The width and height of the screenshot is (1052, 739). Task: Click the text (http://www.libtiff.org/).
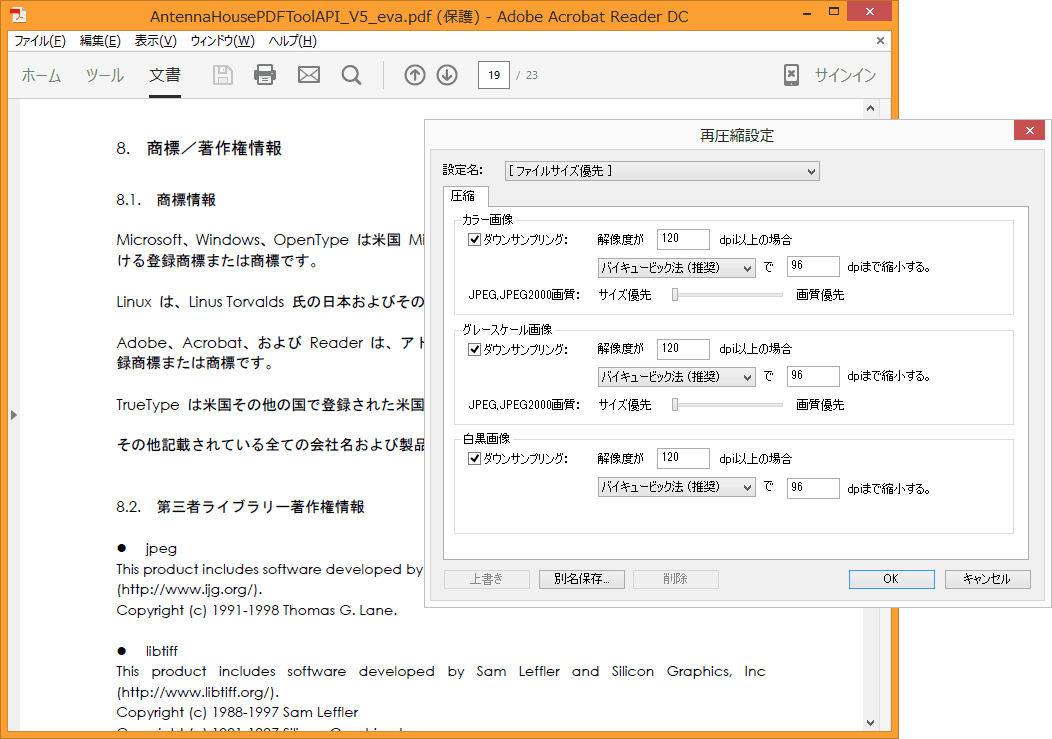coord(198,692)
